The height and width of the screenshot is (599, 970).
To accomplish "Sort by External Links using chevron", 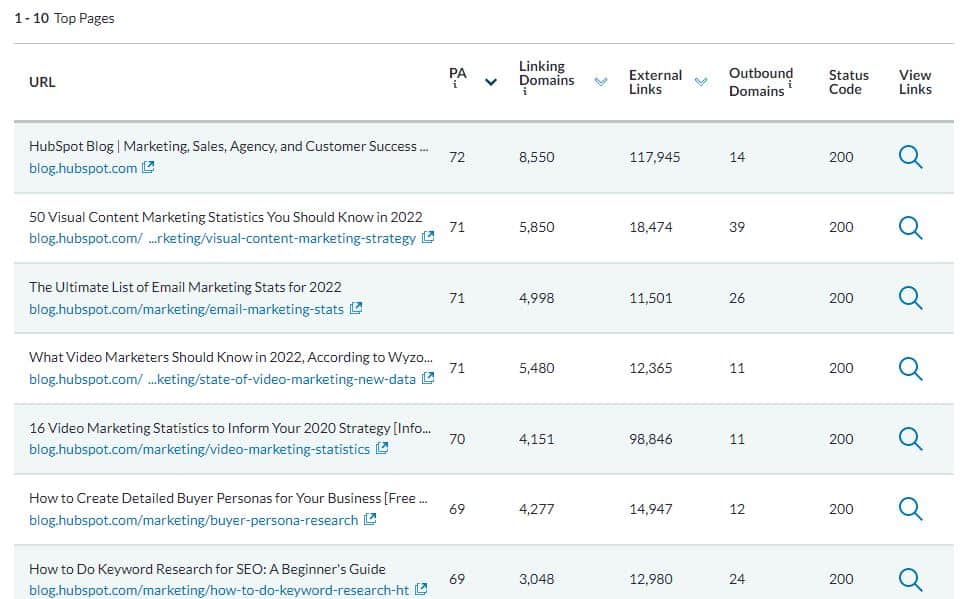I will pyautogui.click(x=701, y=82).
